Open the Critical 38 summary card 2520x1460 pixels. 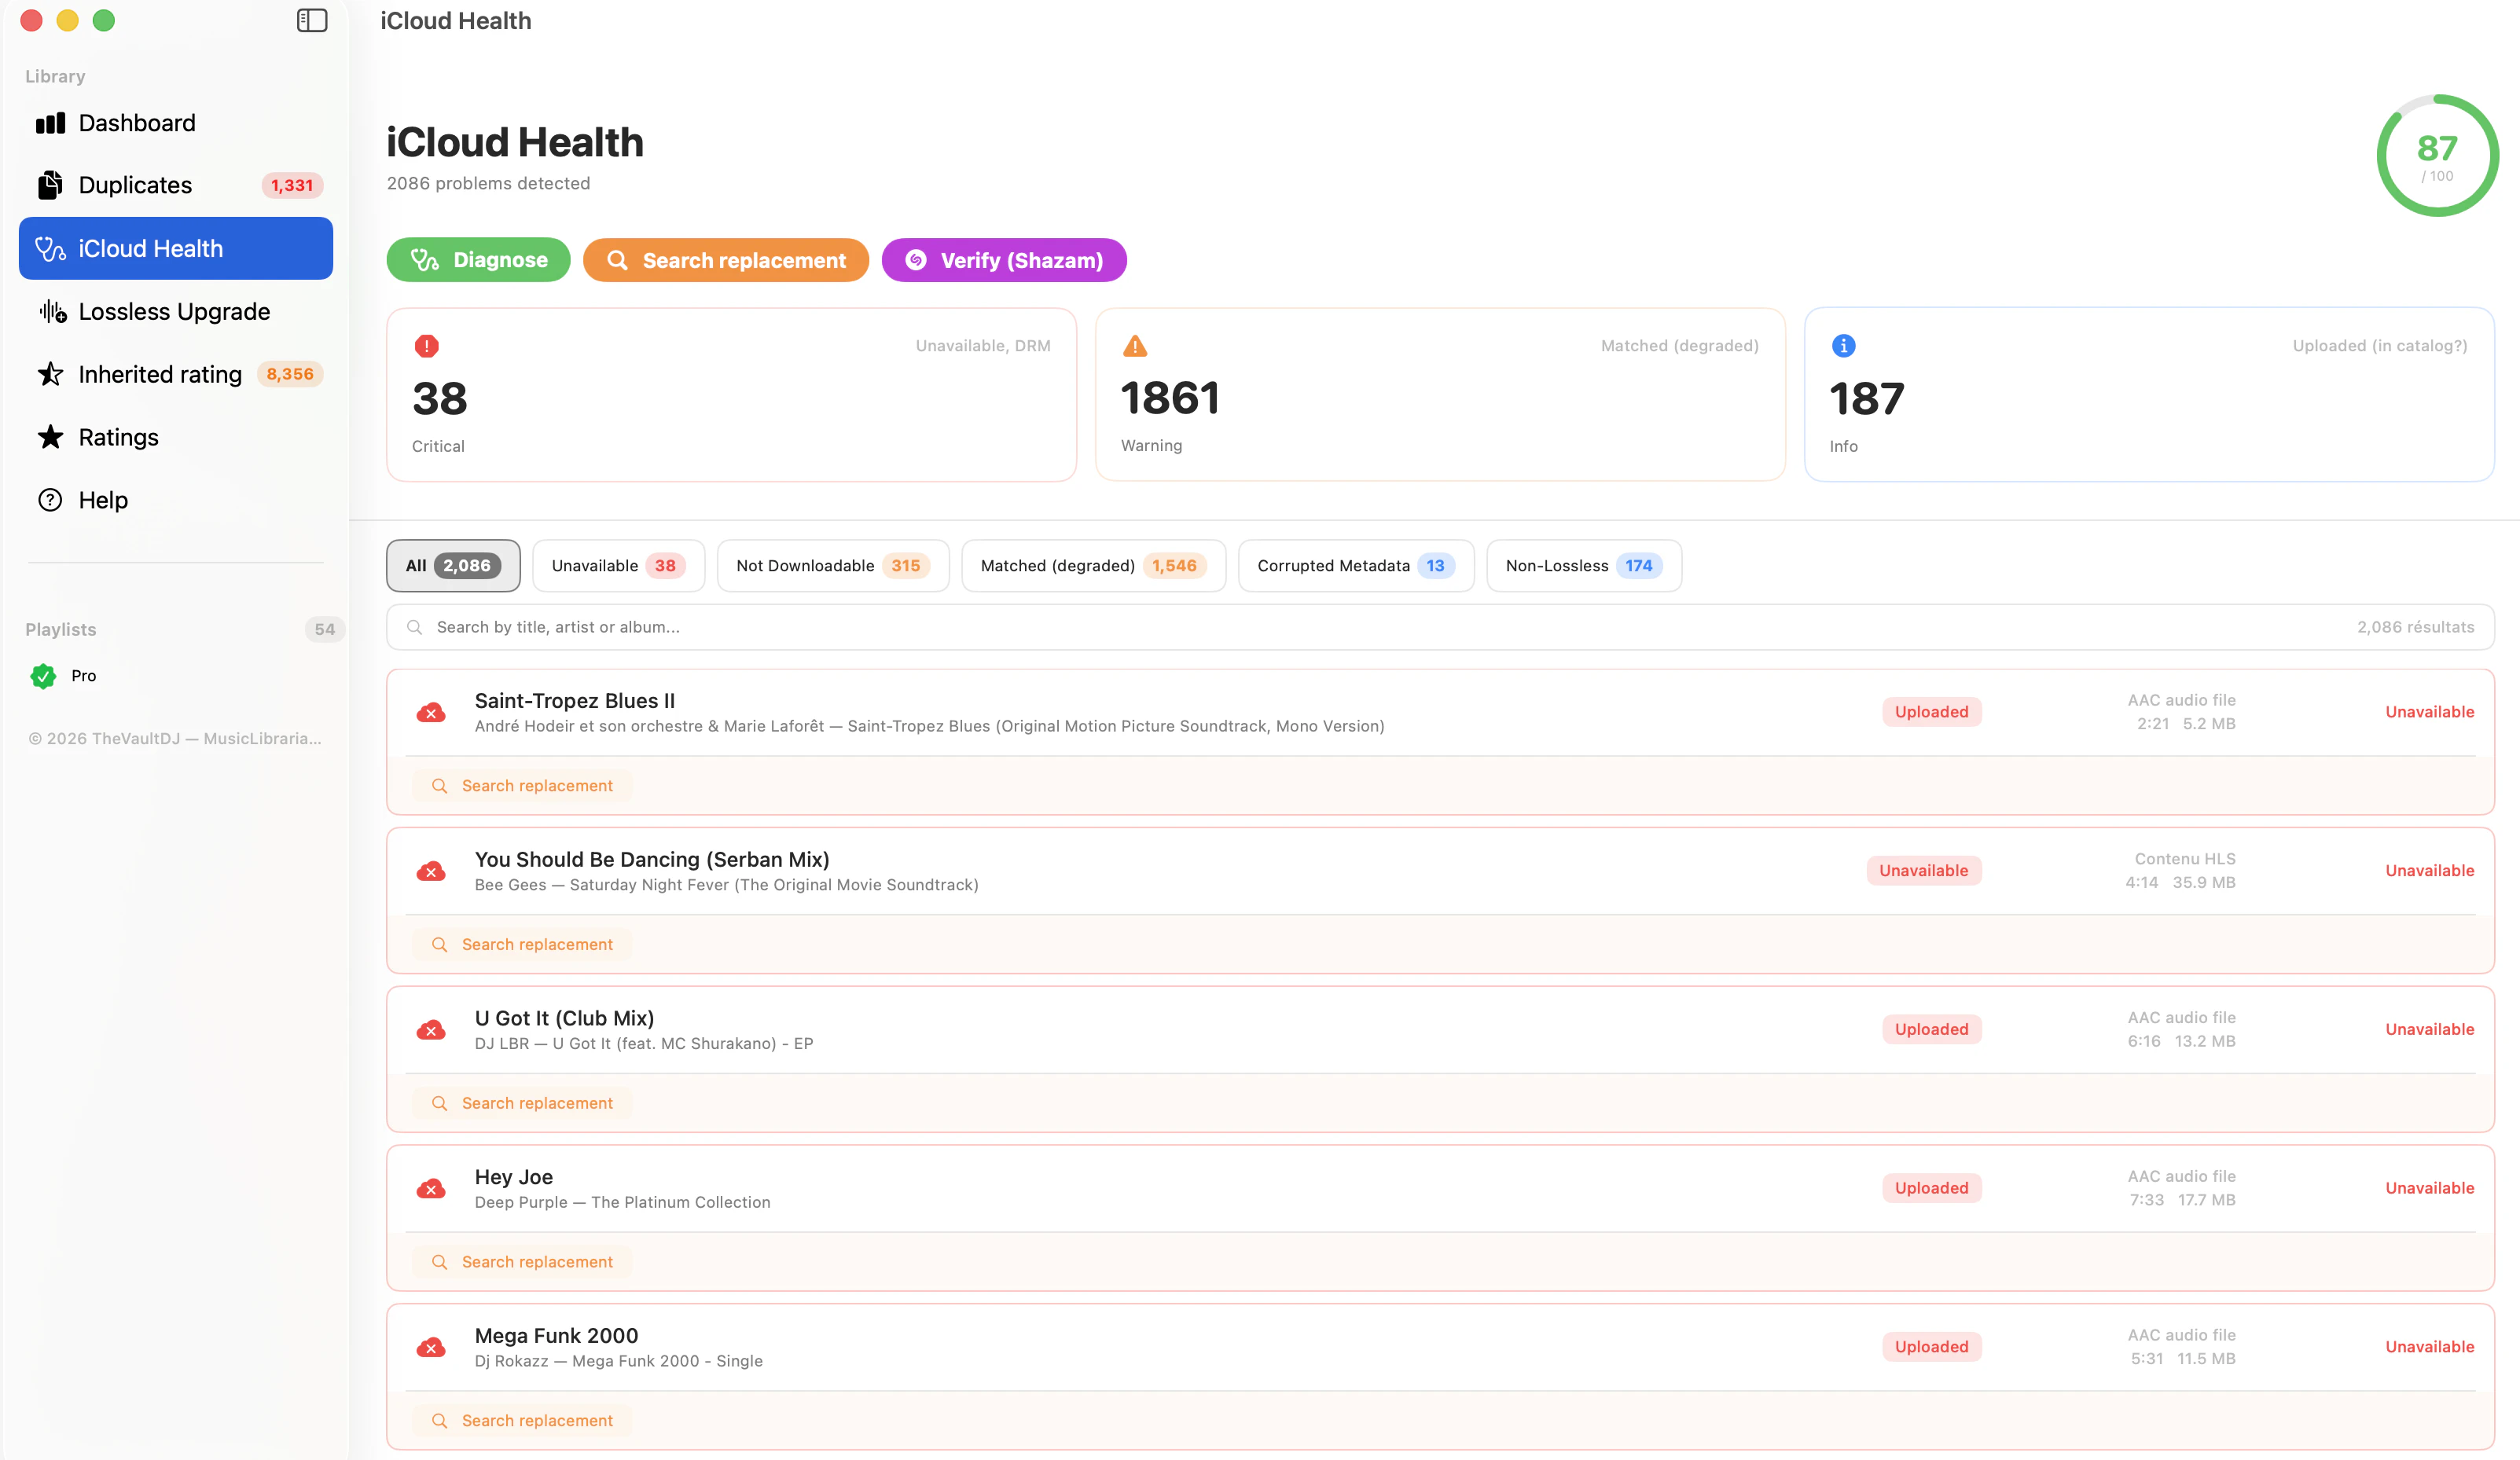(x=731, y=395)
